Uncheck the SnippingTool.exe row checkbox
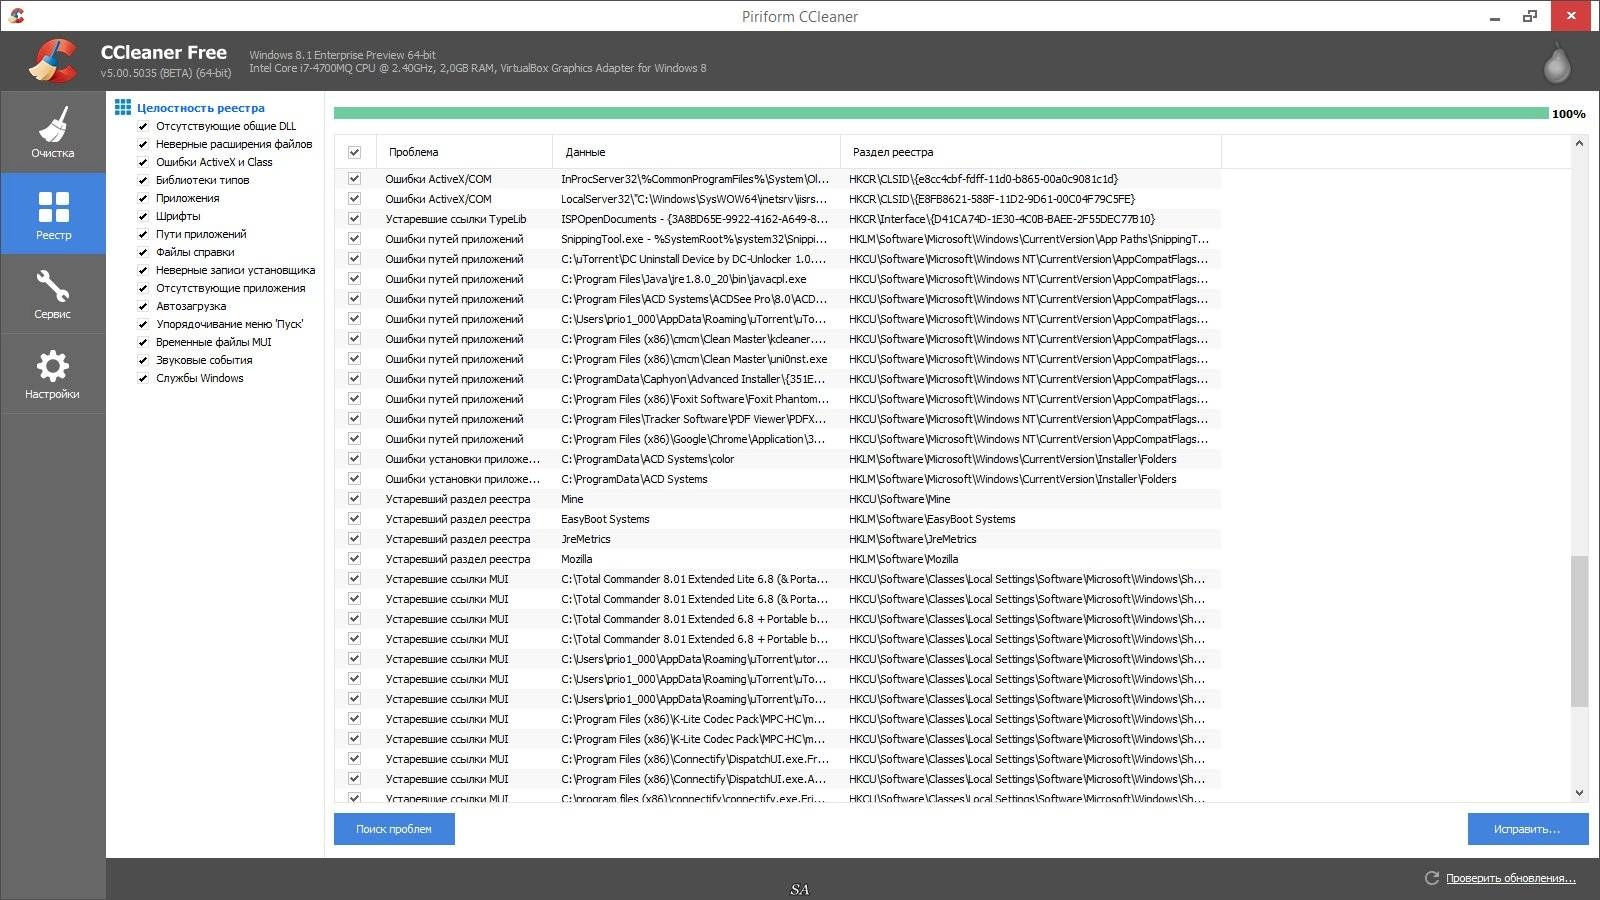Screen dimensions: 1600x900 pyautogui.click(x=354, y=239)
